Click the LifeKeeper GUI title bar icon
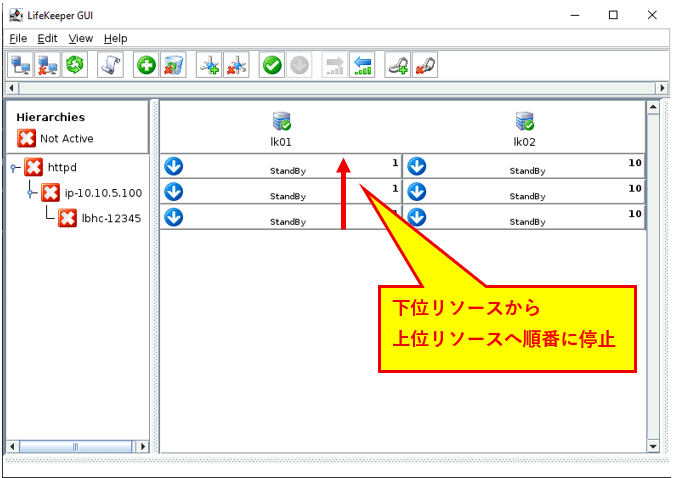 point(16,15)
